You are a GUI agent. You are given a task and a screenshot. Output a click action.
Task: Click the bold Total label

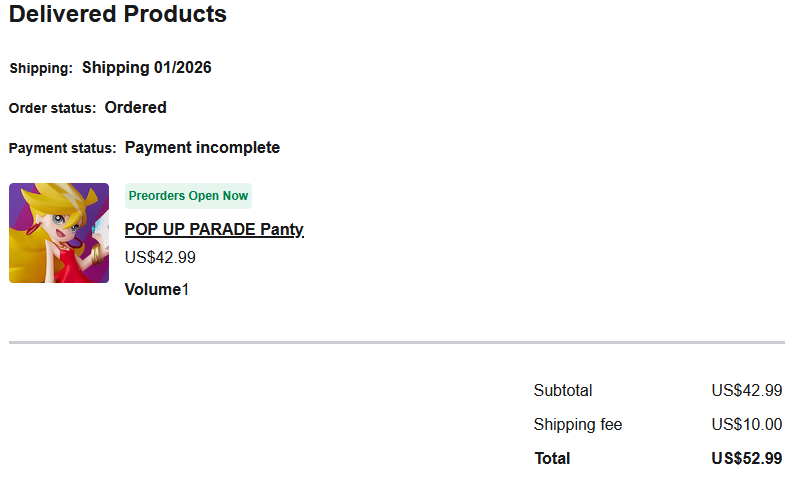[552, 459]
